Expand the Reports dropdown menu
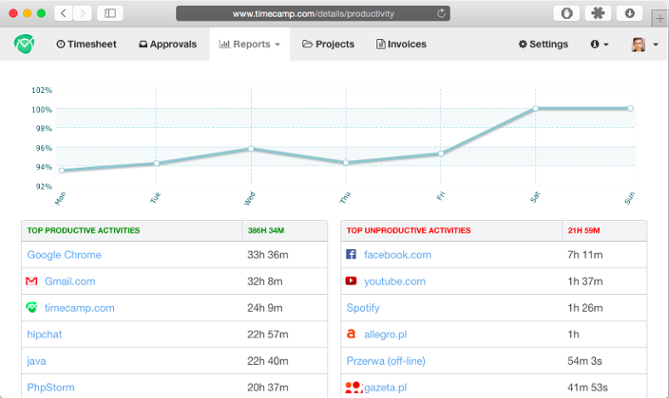 (x=250, y=44)
